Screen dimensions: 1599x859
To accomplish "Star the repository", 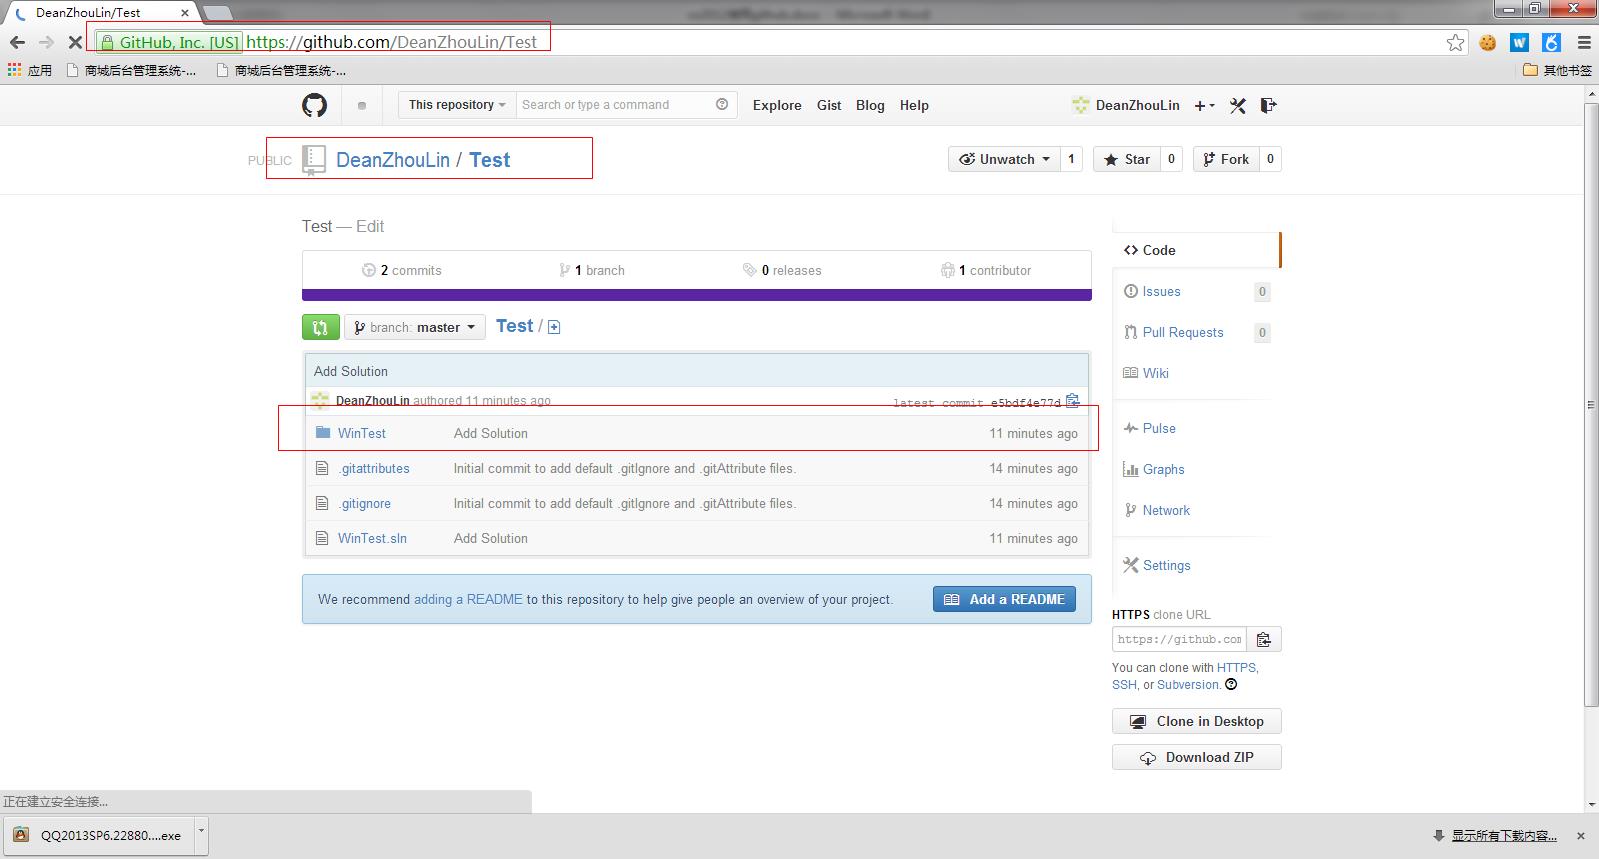I will click(x=1127, y=159).
